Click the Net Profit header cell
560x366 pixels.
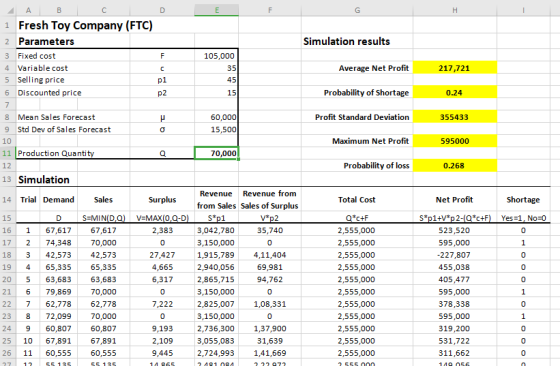click(x=454, y=200)
